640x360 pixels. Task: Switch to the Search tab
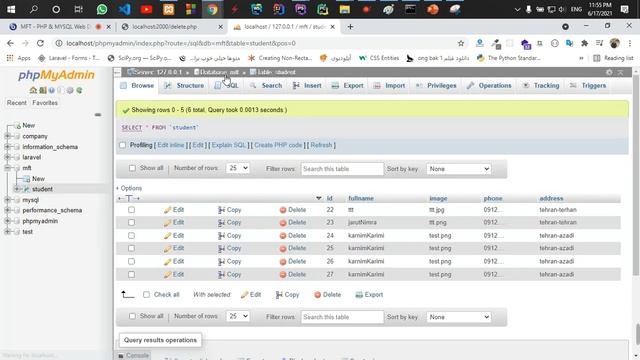[x=266, y=86]
